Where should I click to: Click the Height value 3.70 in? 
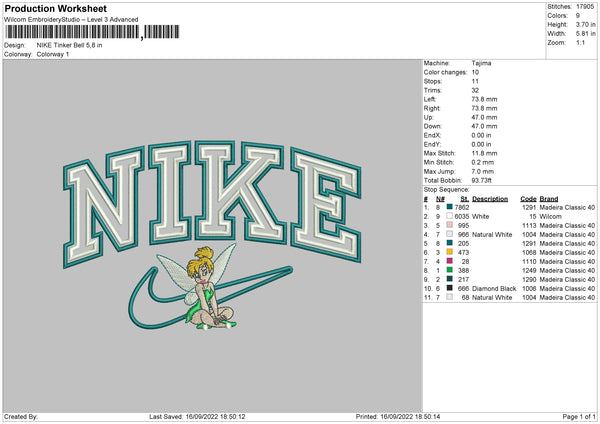tap(585, 24)
